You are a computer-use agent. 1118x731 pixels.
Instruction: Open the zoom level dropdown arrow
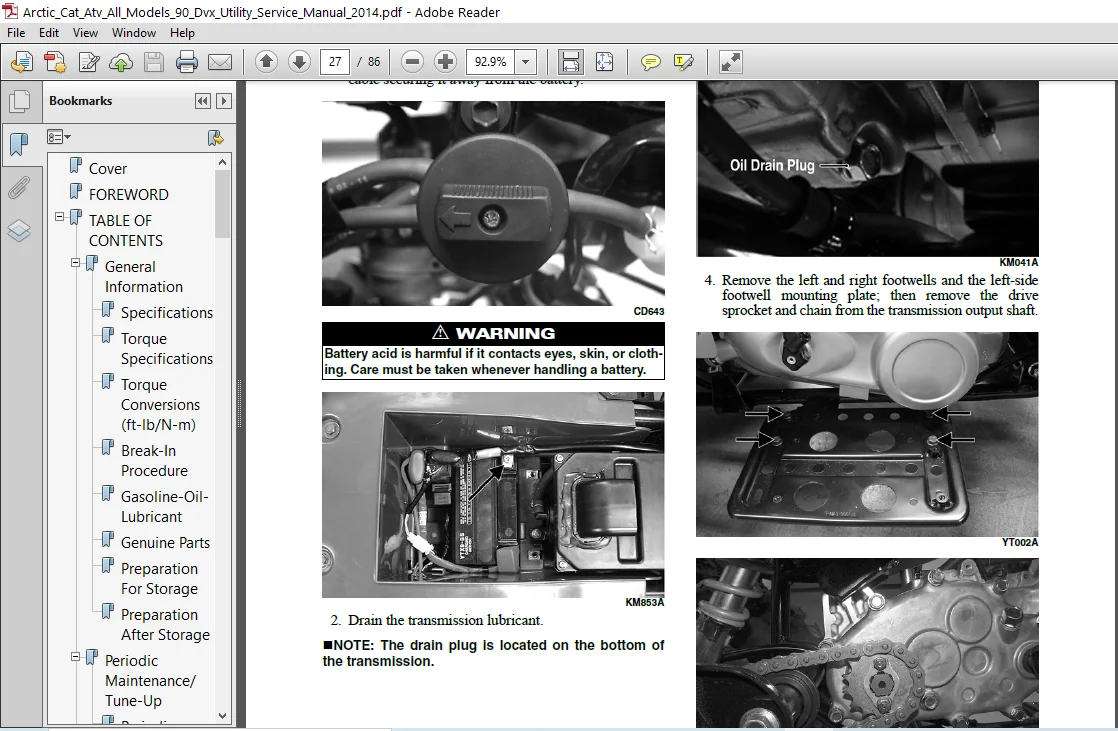click(x=525, y=62)
